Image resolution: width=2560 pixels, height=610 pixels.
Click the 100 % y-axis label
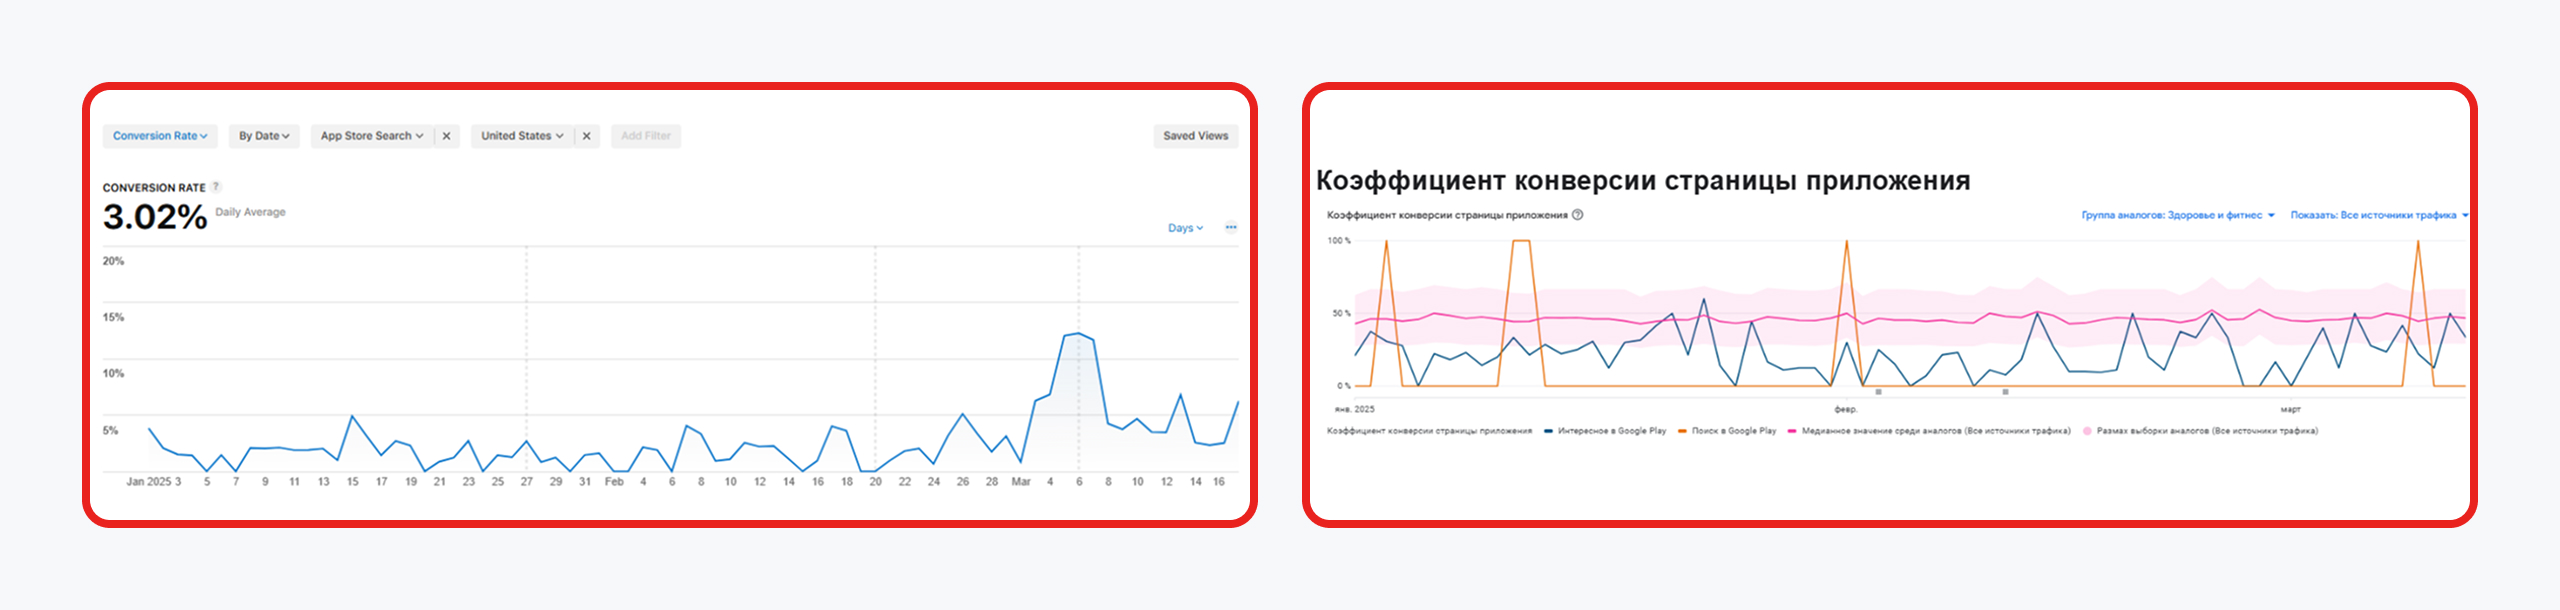[1339, 241]
